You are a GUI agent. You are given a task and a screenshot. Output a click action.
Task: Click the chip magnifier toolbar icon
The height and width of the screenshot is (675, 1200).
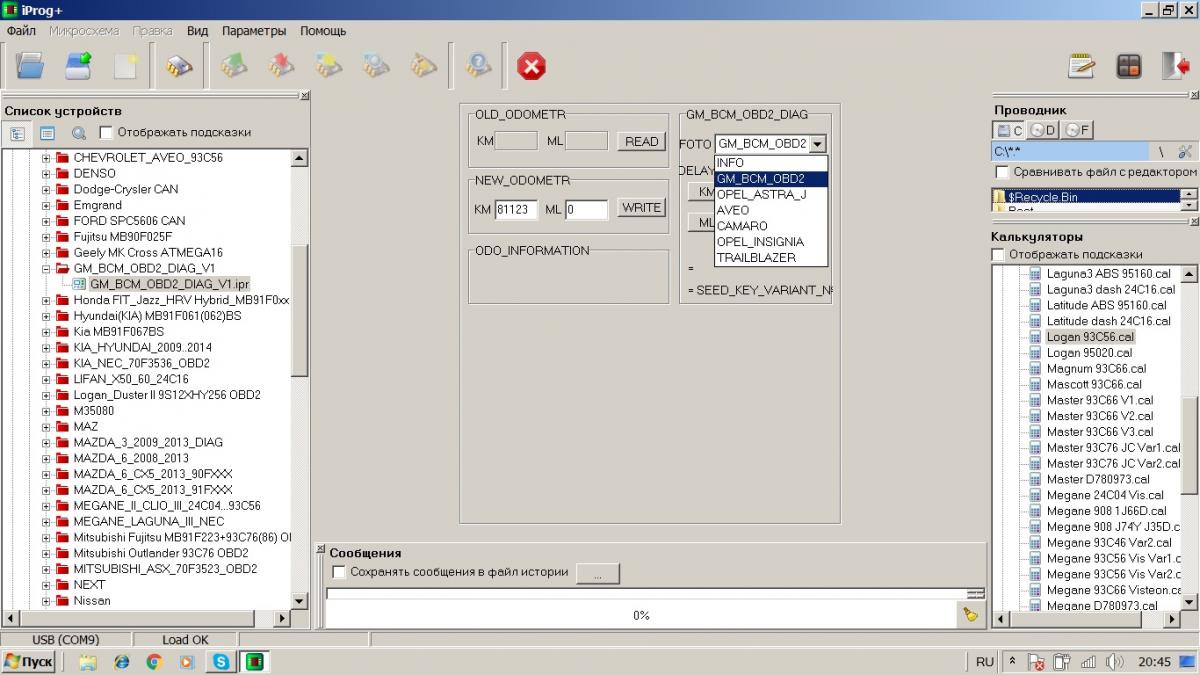click(376, 66)
